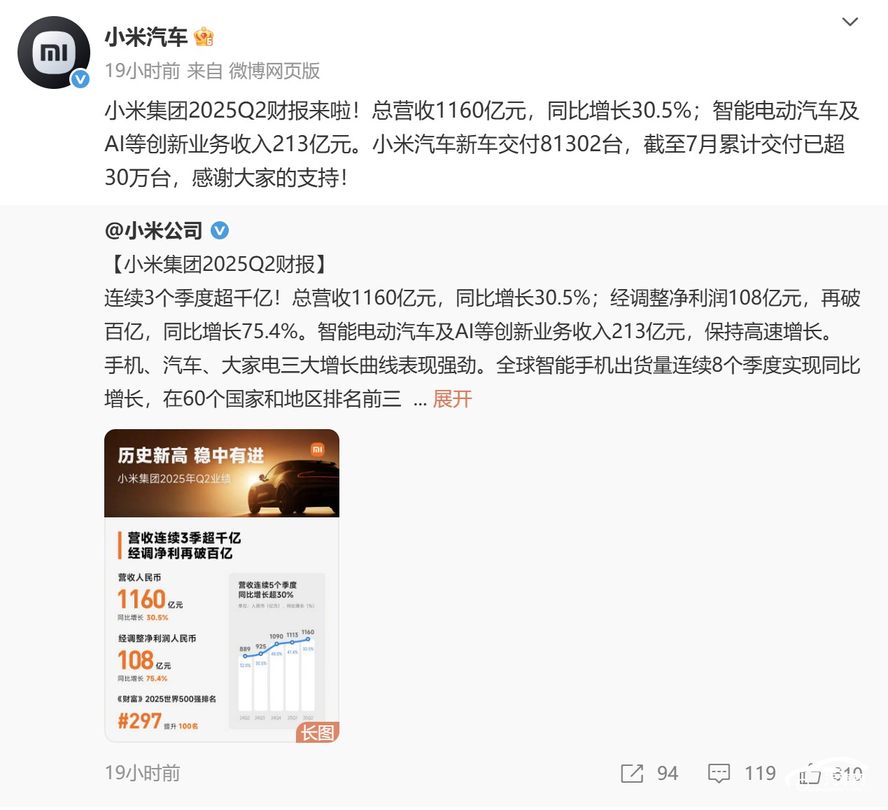
Task: Click the crown membership badge icon
Action: (203, 37)
